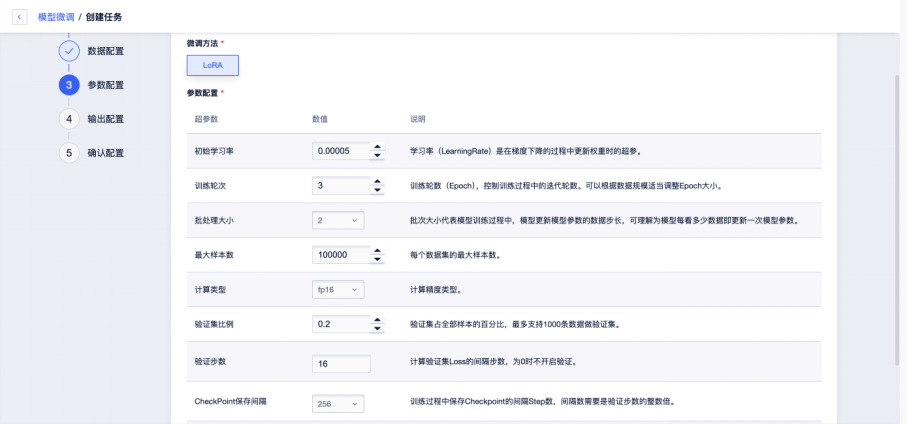This screenshot has height=424, width=908.
Task: Click the completed step checkmark for 数据配置
Action: 68,51
